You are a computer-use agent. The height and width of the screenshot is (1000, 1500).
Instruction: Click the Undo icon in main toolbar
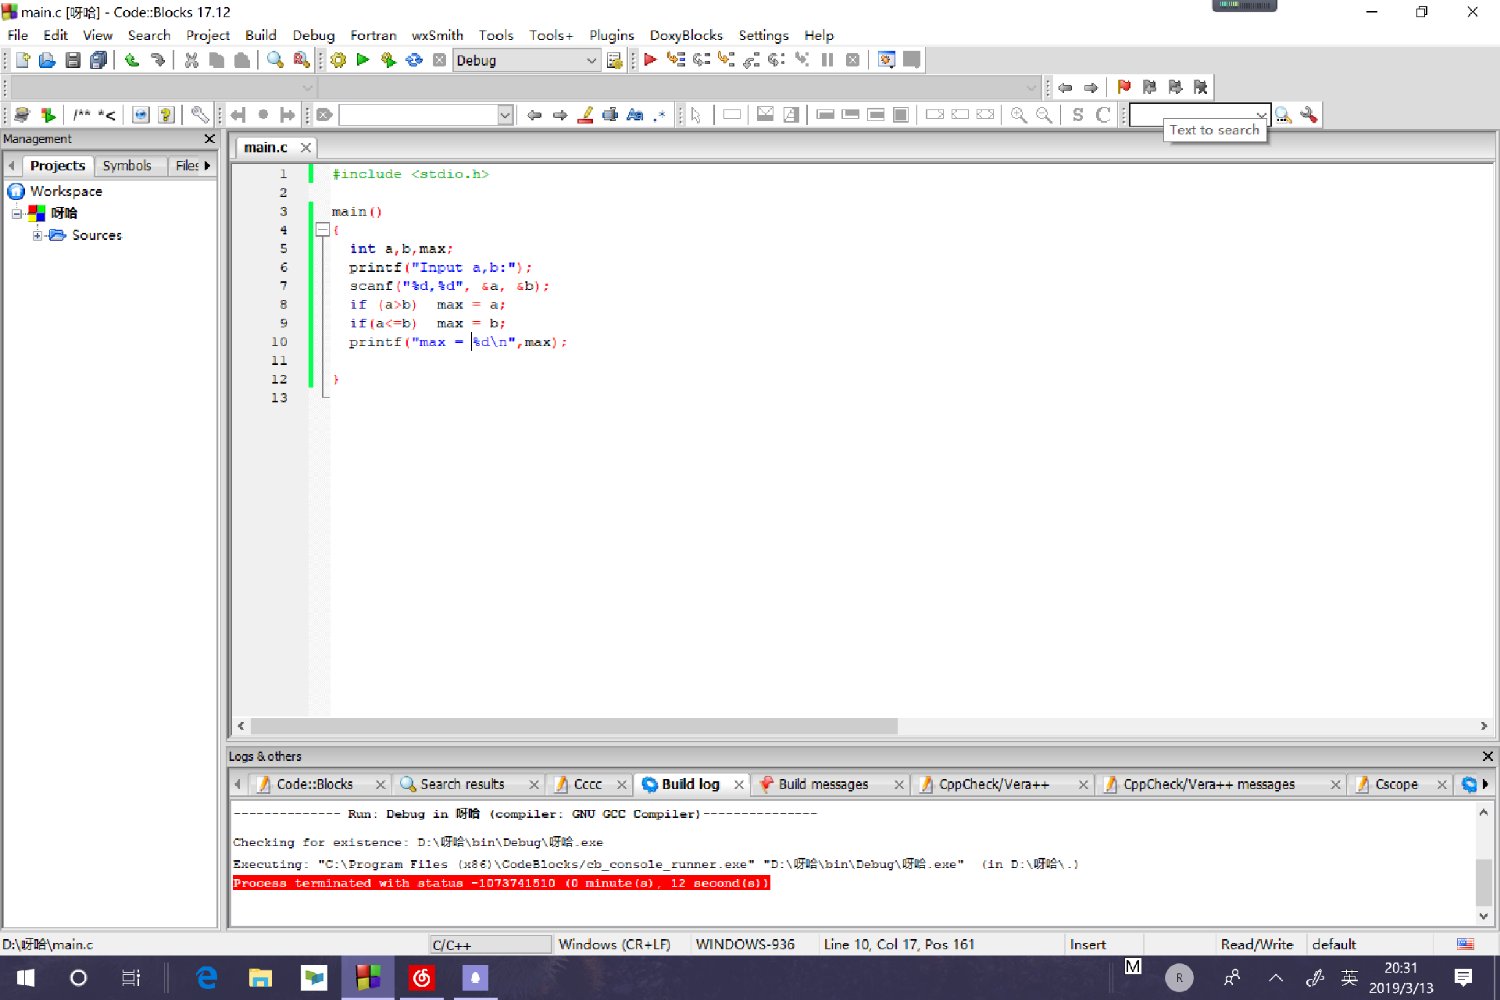pyautogui.click(x=132, y=60)
